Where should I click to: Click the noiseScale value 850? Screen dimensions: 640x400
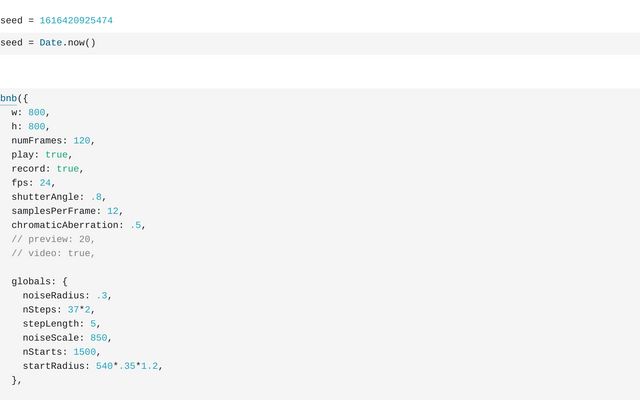(x=99, y=338)
